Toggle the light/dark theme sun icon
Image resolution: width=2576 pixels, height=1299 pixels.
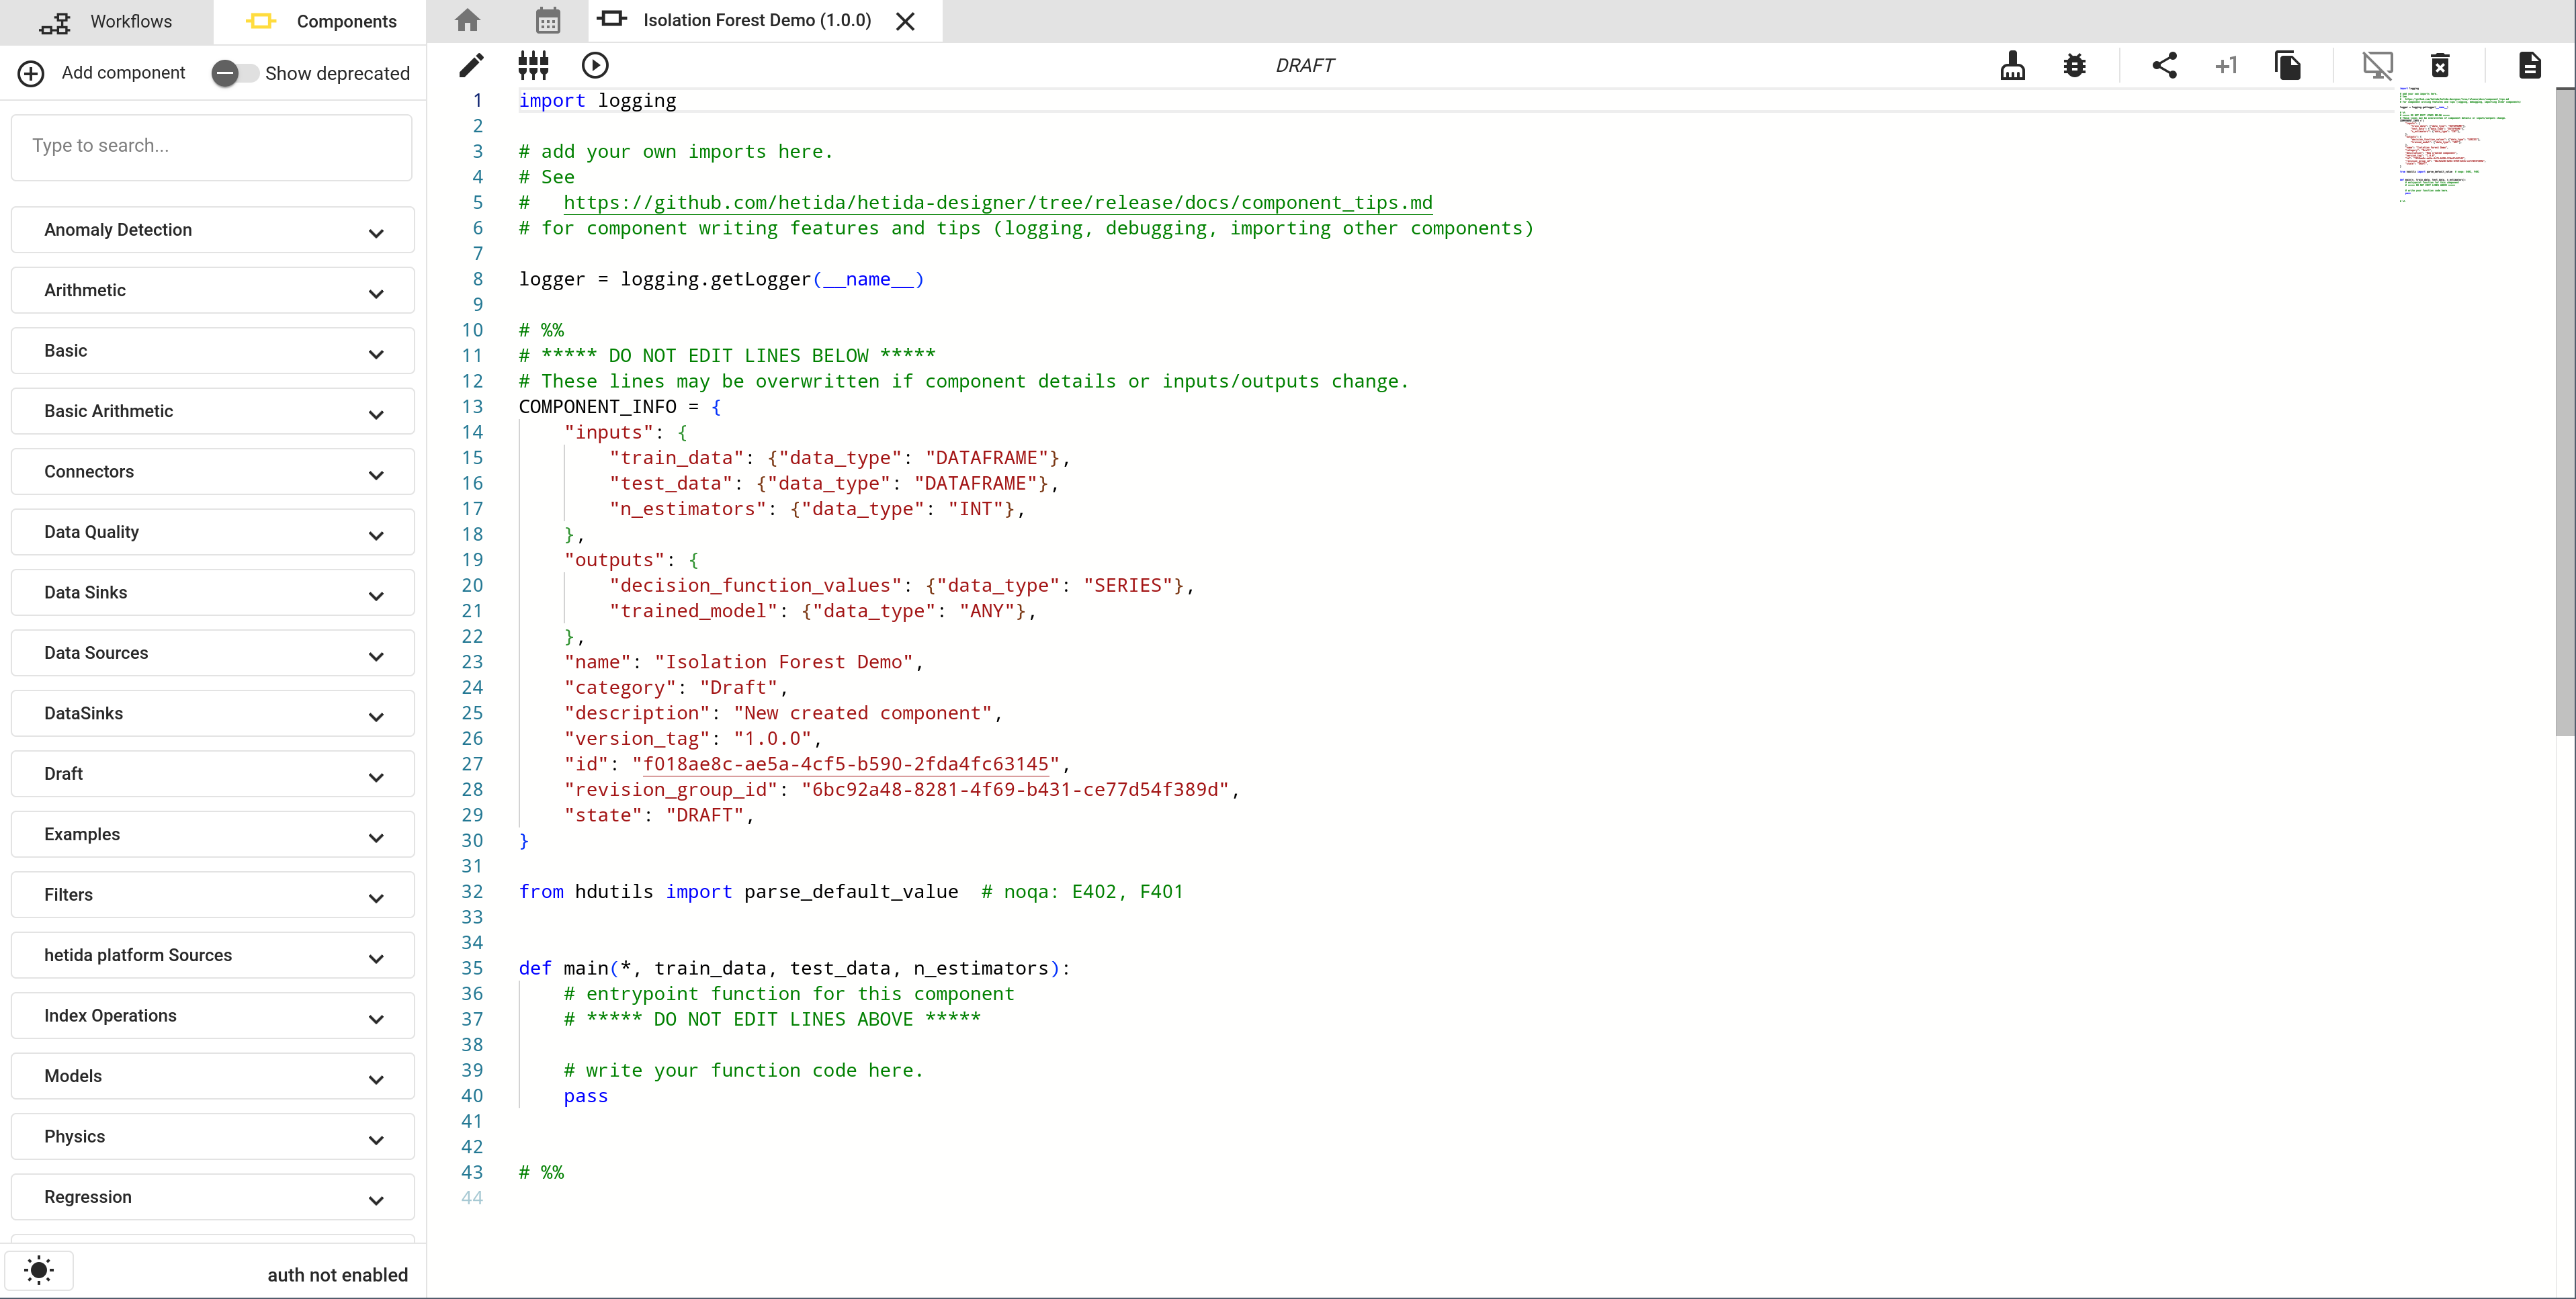(39, 1270)
